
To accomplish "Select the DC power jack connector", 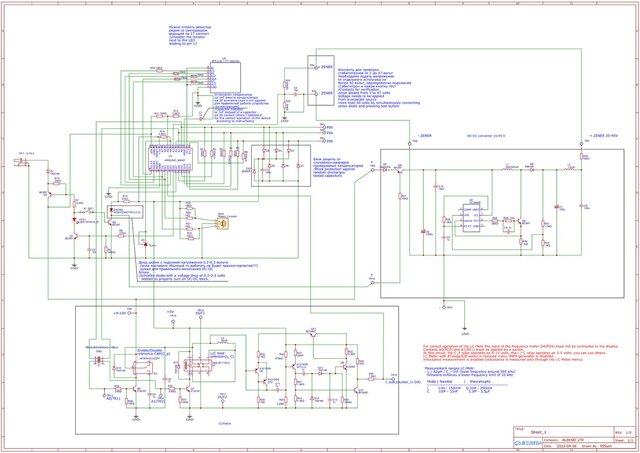I will [x=21, y=162].
